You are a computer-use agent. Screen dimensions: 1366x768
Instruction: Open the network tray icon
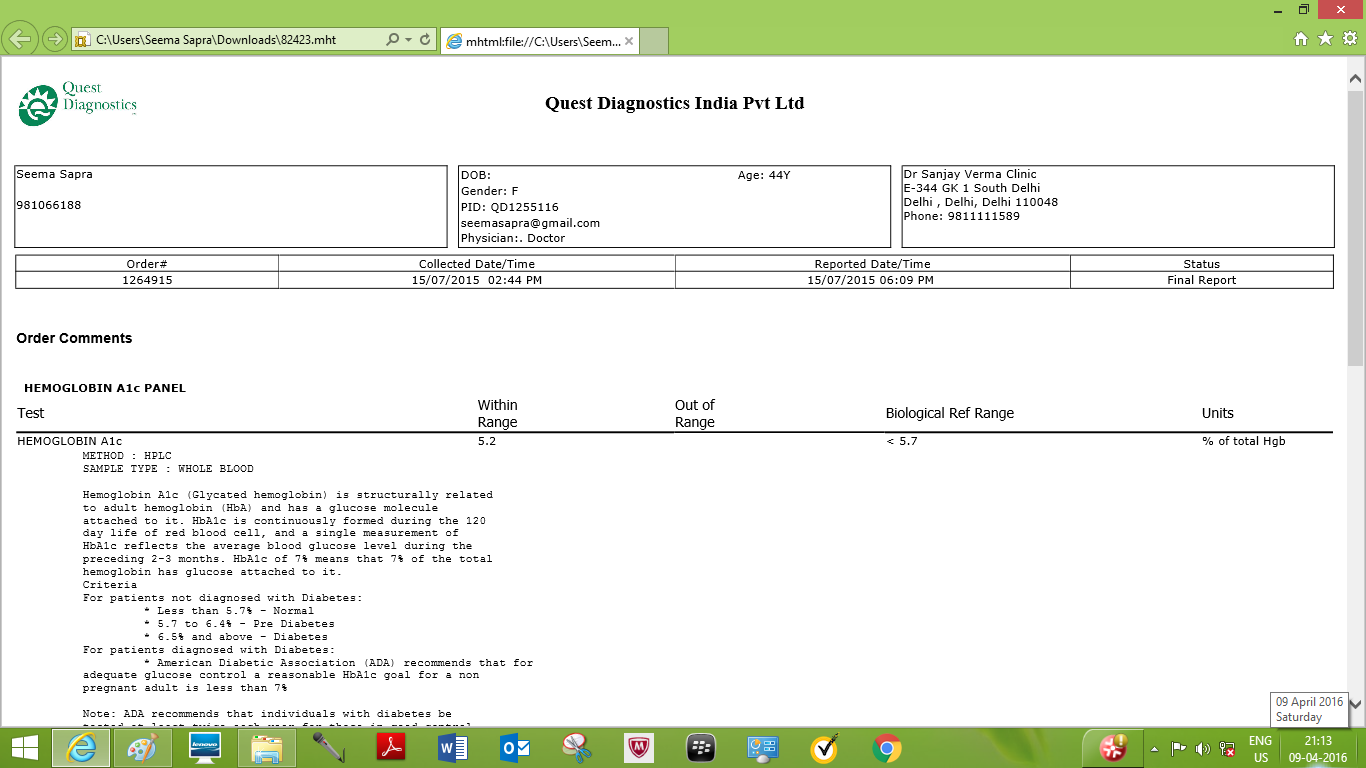pos(1227,748)
